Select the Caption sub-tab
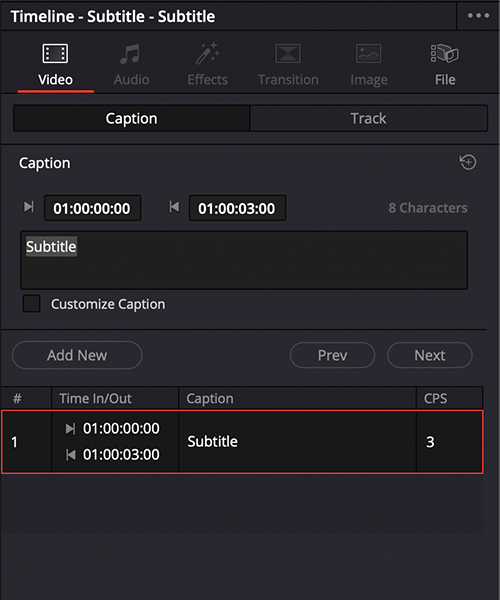The image size is (500, 600). coord(132,119)
